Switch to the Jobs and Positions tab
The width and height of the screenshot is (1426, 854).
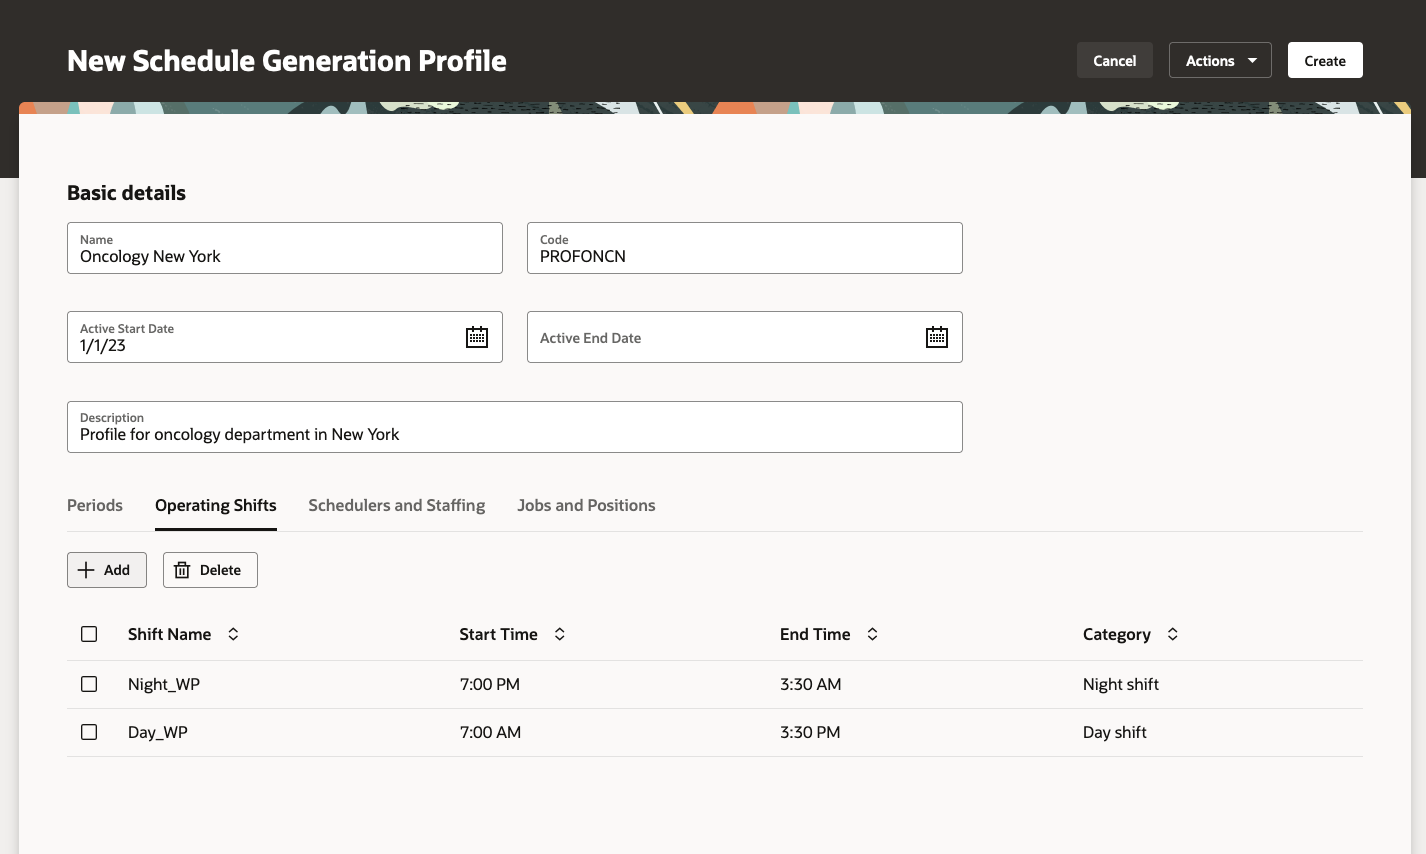[x=586, y=505]
